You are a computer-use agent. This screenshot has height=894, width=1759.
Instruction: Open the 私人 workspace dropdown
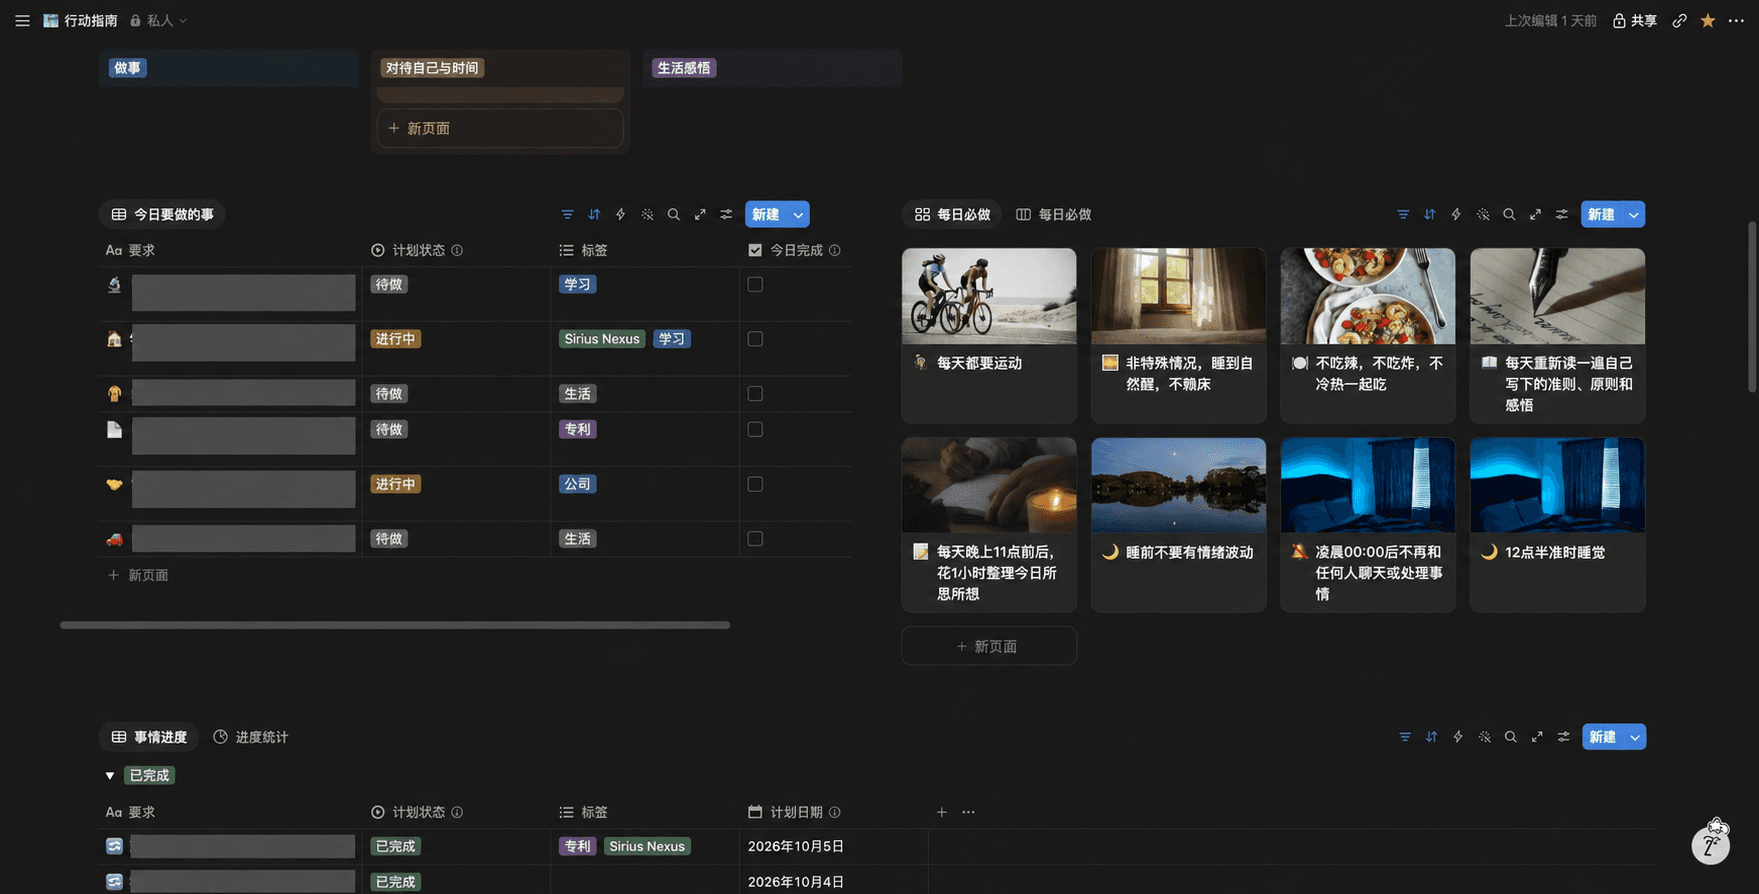click(159, 20)
